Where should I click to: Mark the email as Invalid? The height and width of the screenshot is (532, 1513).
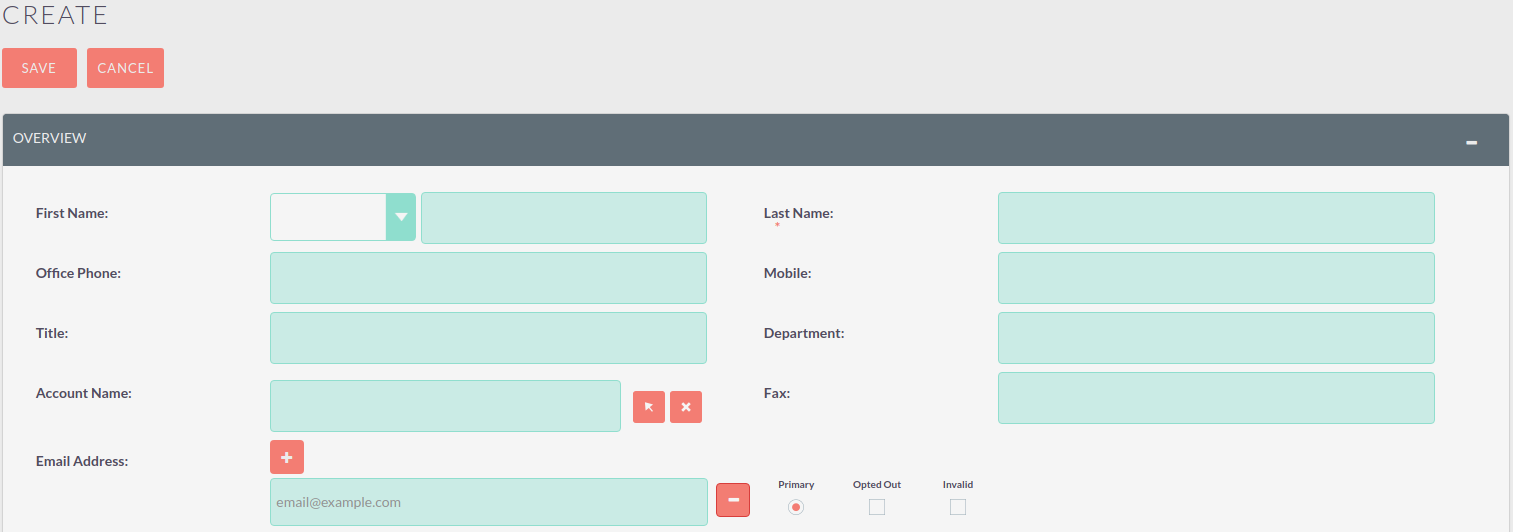coord(958,507)
